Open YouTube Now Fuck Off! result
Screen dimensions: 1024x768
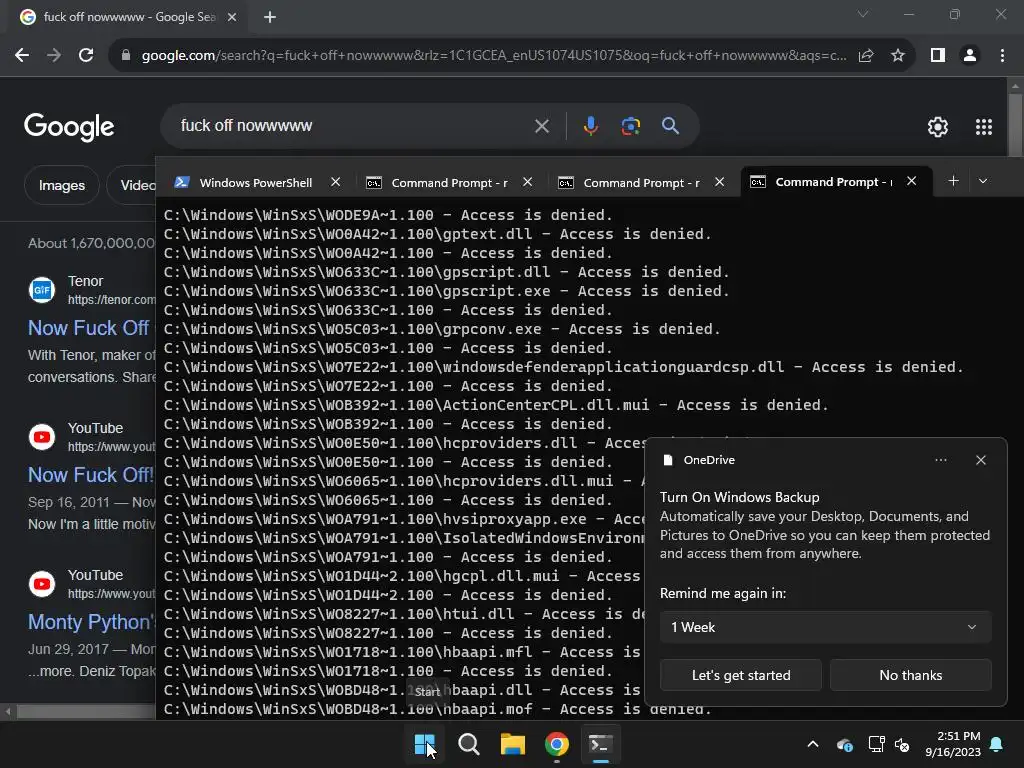91,475
